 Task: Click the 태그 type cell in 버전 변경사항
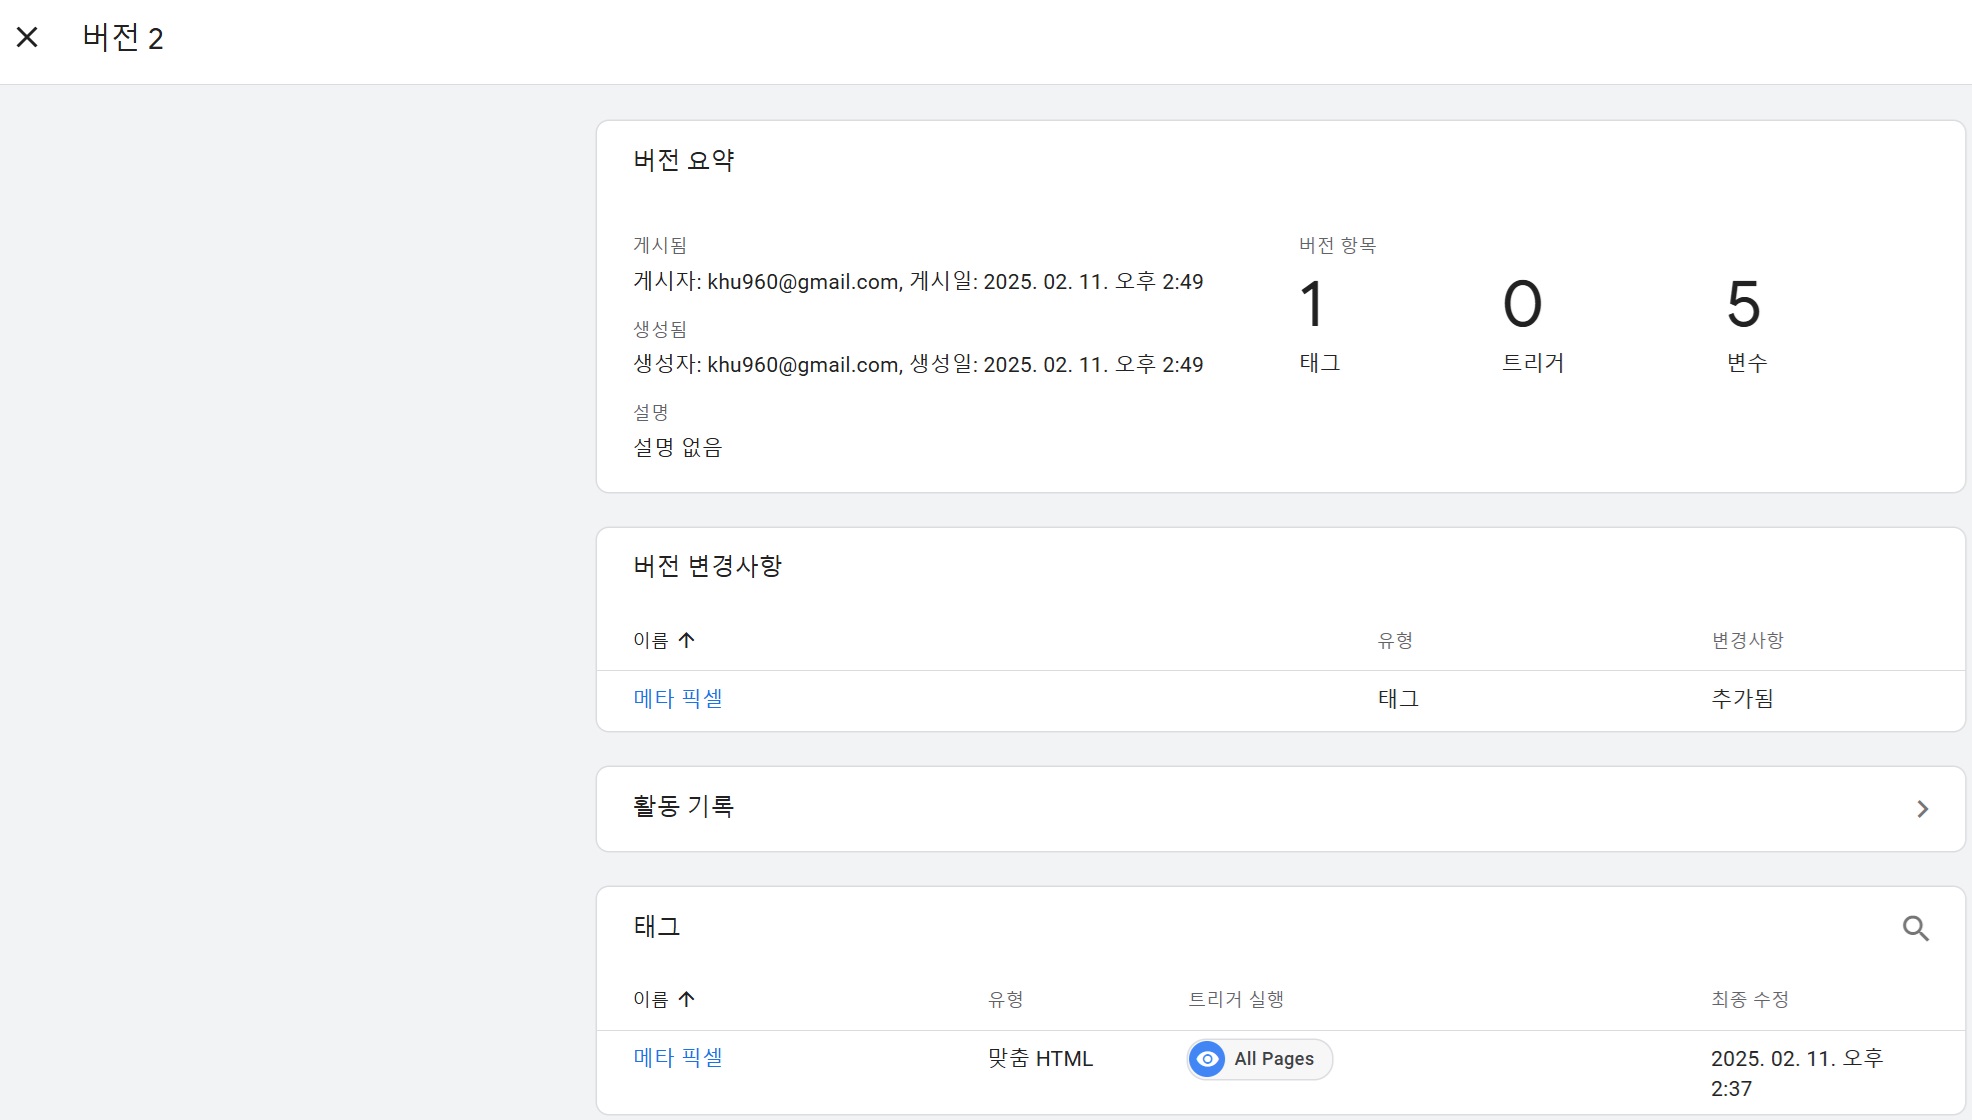tap(1398, 699)
